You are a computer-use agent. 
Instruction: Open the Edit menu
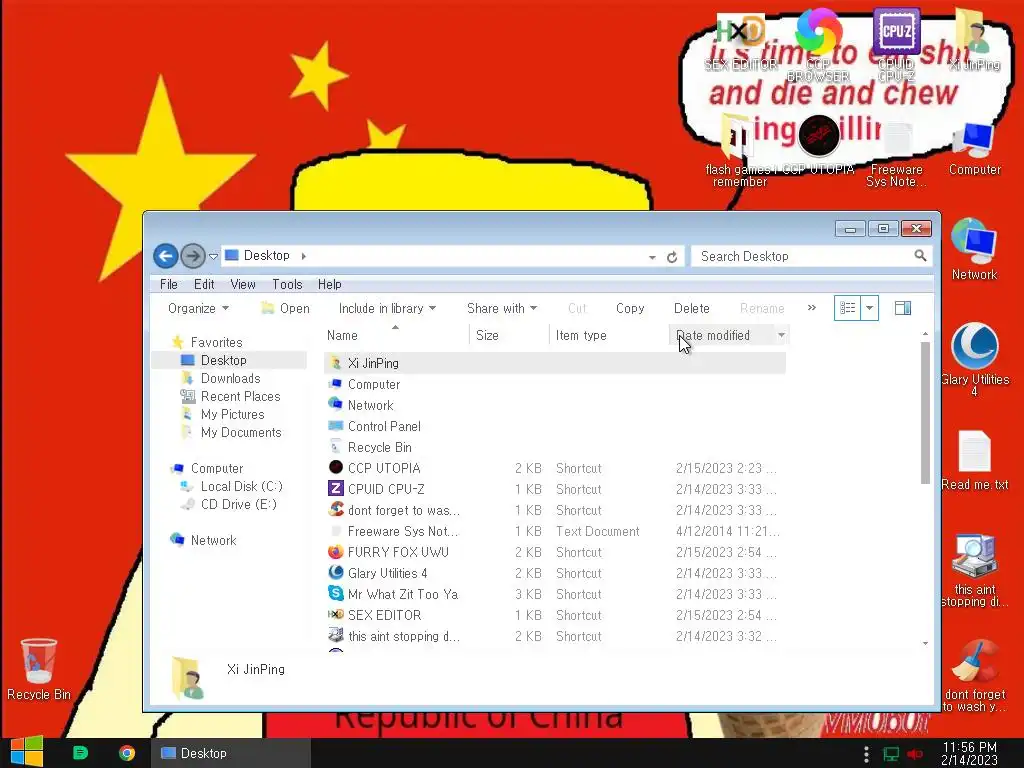point(204,284)
